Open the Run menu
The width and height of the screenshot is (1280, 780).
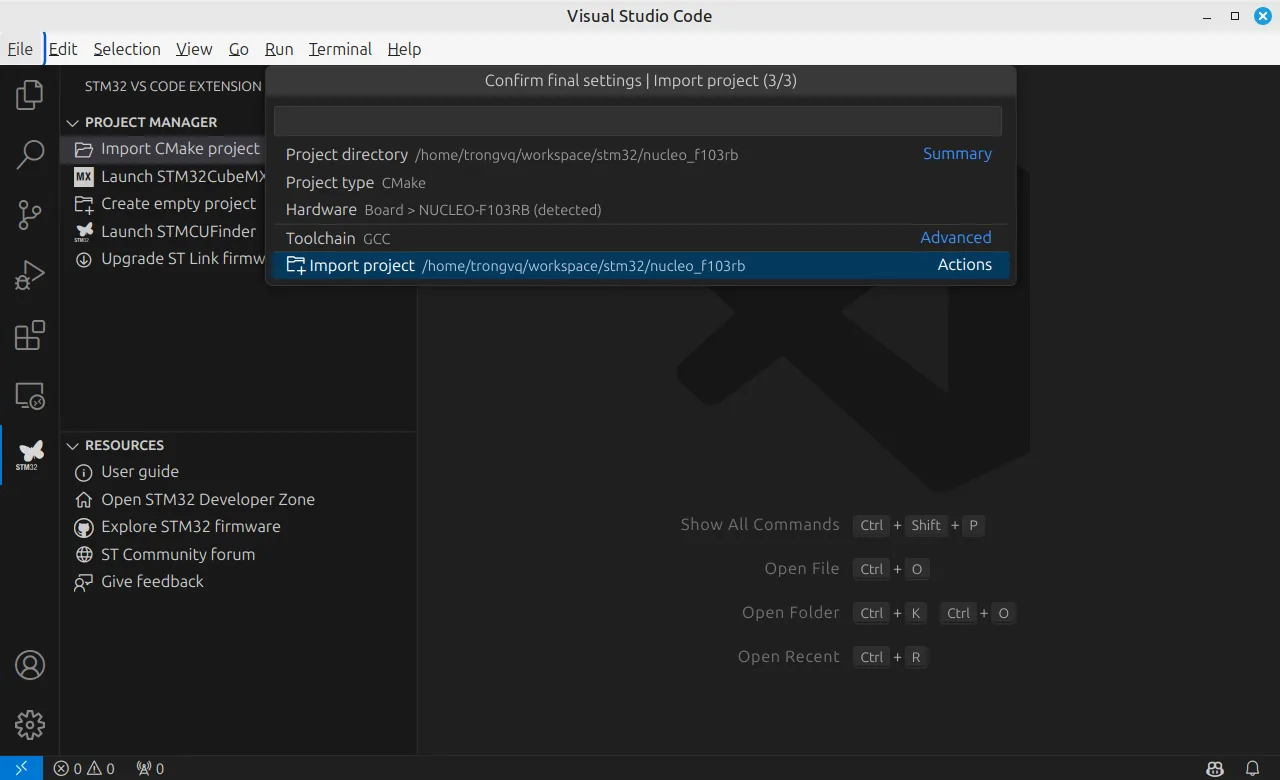tap(279, 49)
